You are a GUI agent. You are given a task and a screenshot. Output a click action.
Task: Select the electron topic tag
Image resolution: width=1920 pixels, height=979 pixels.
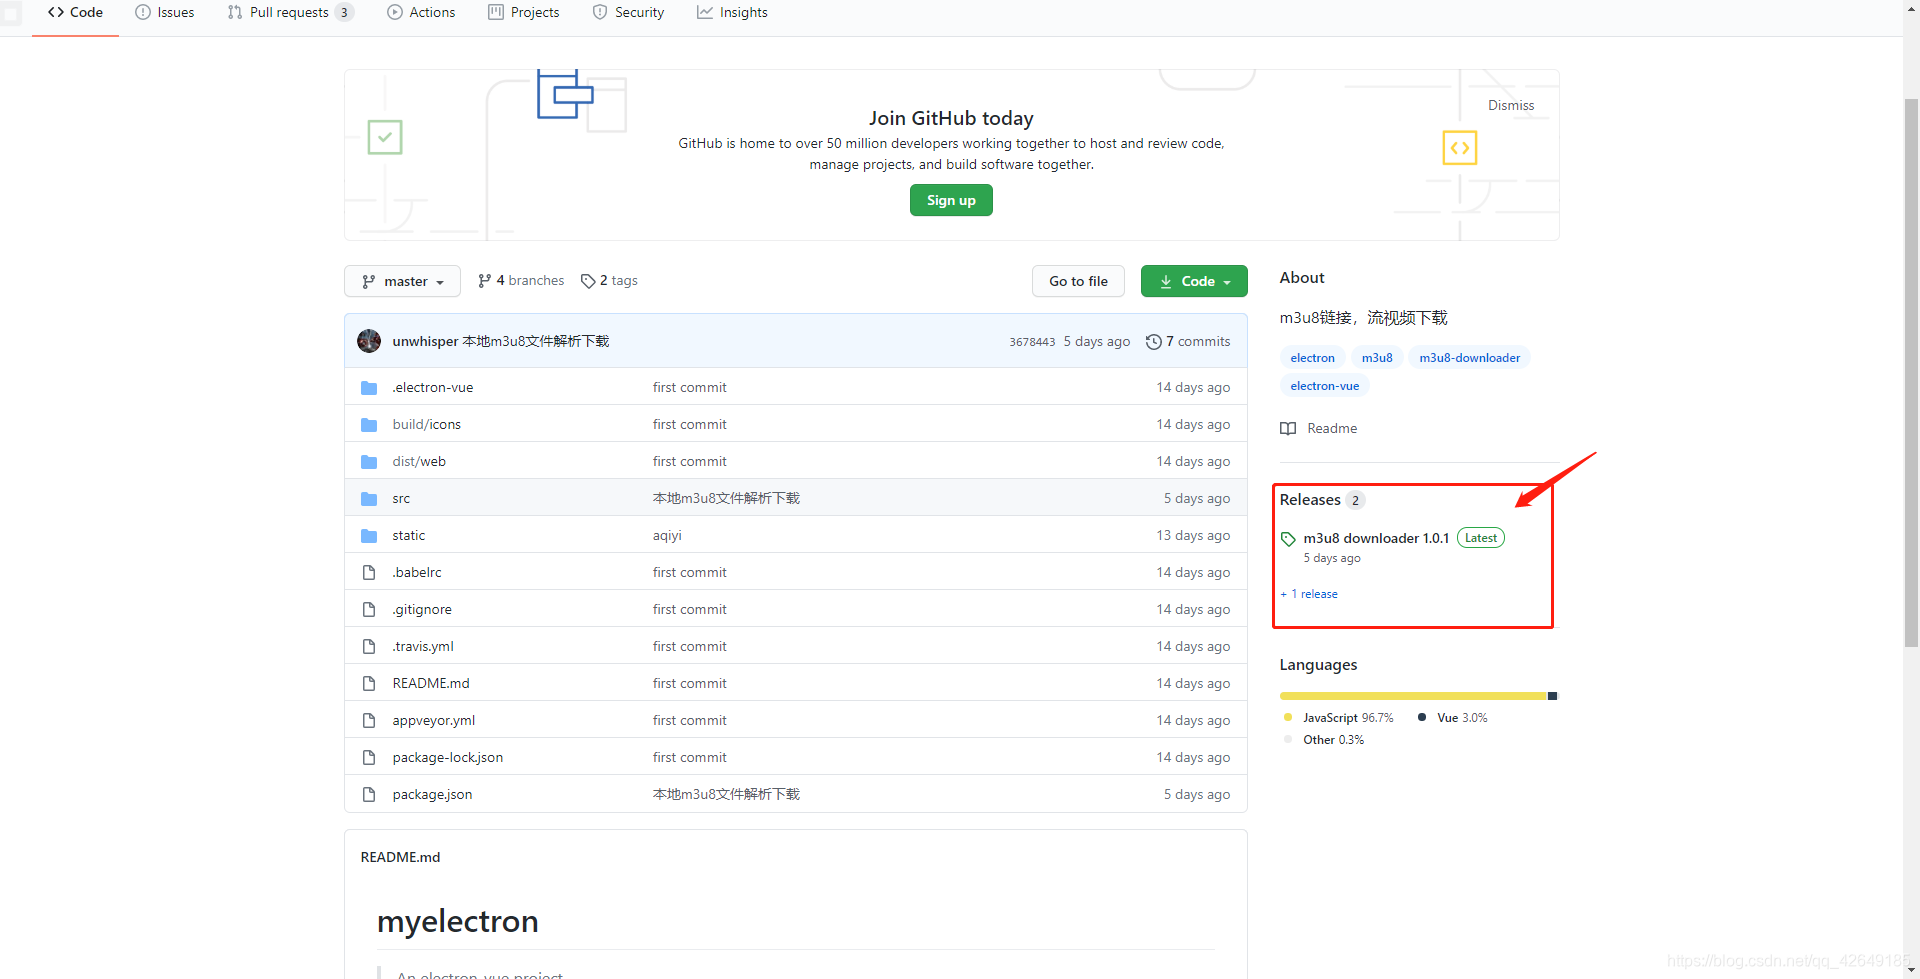[x=1312, y=357]
